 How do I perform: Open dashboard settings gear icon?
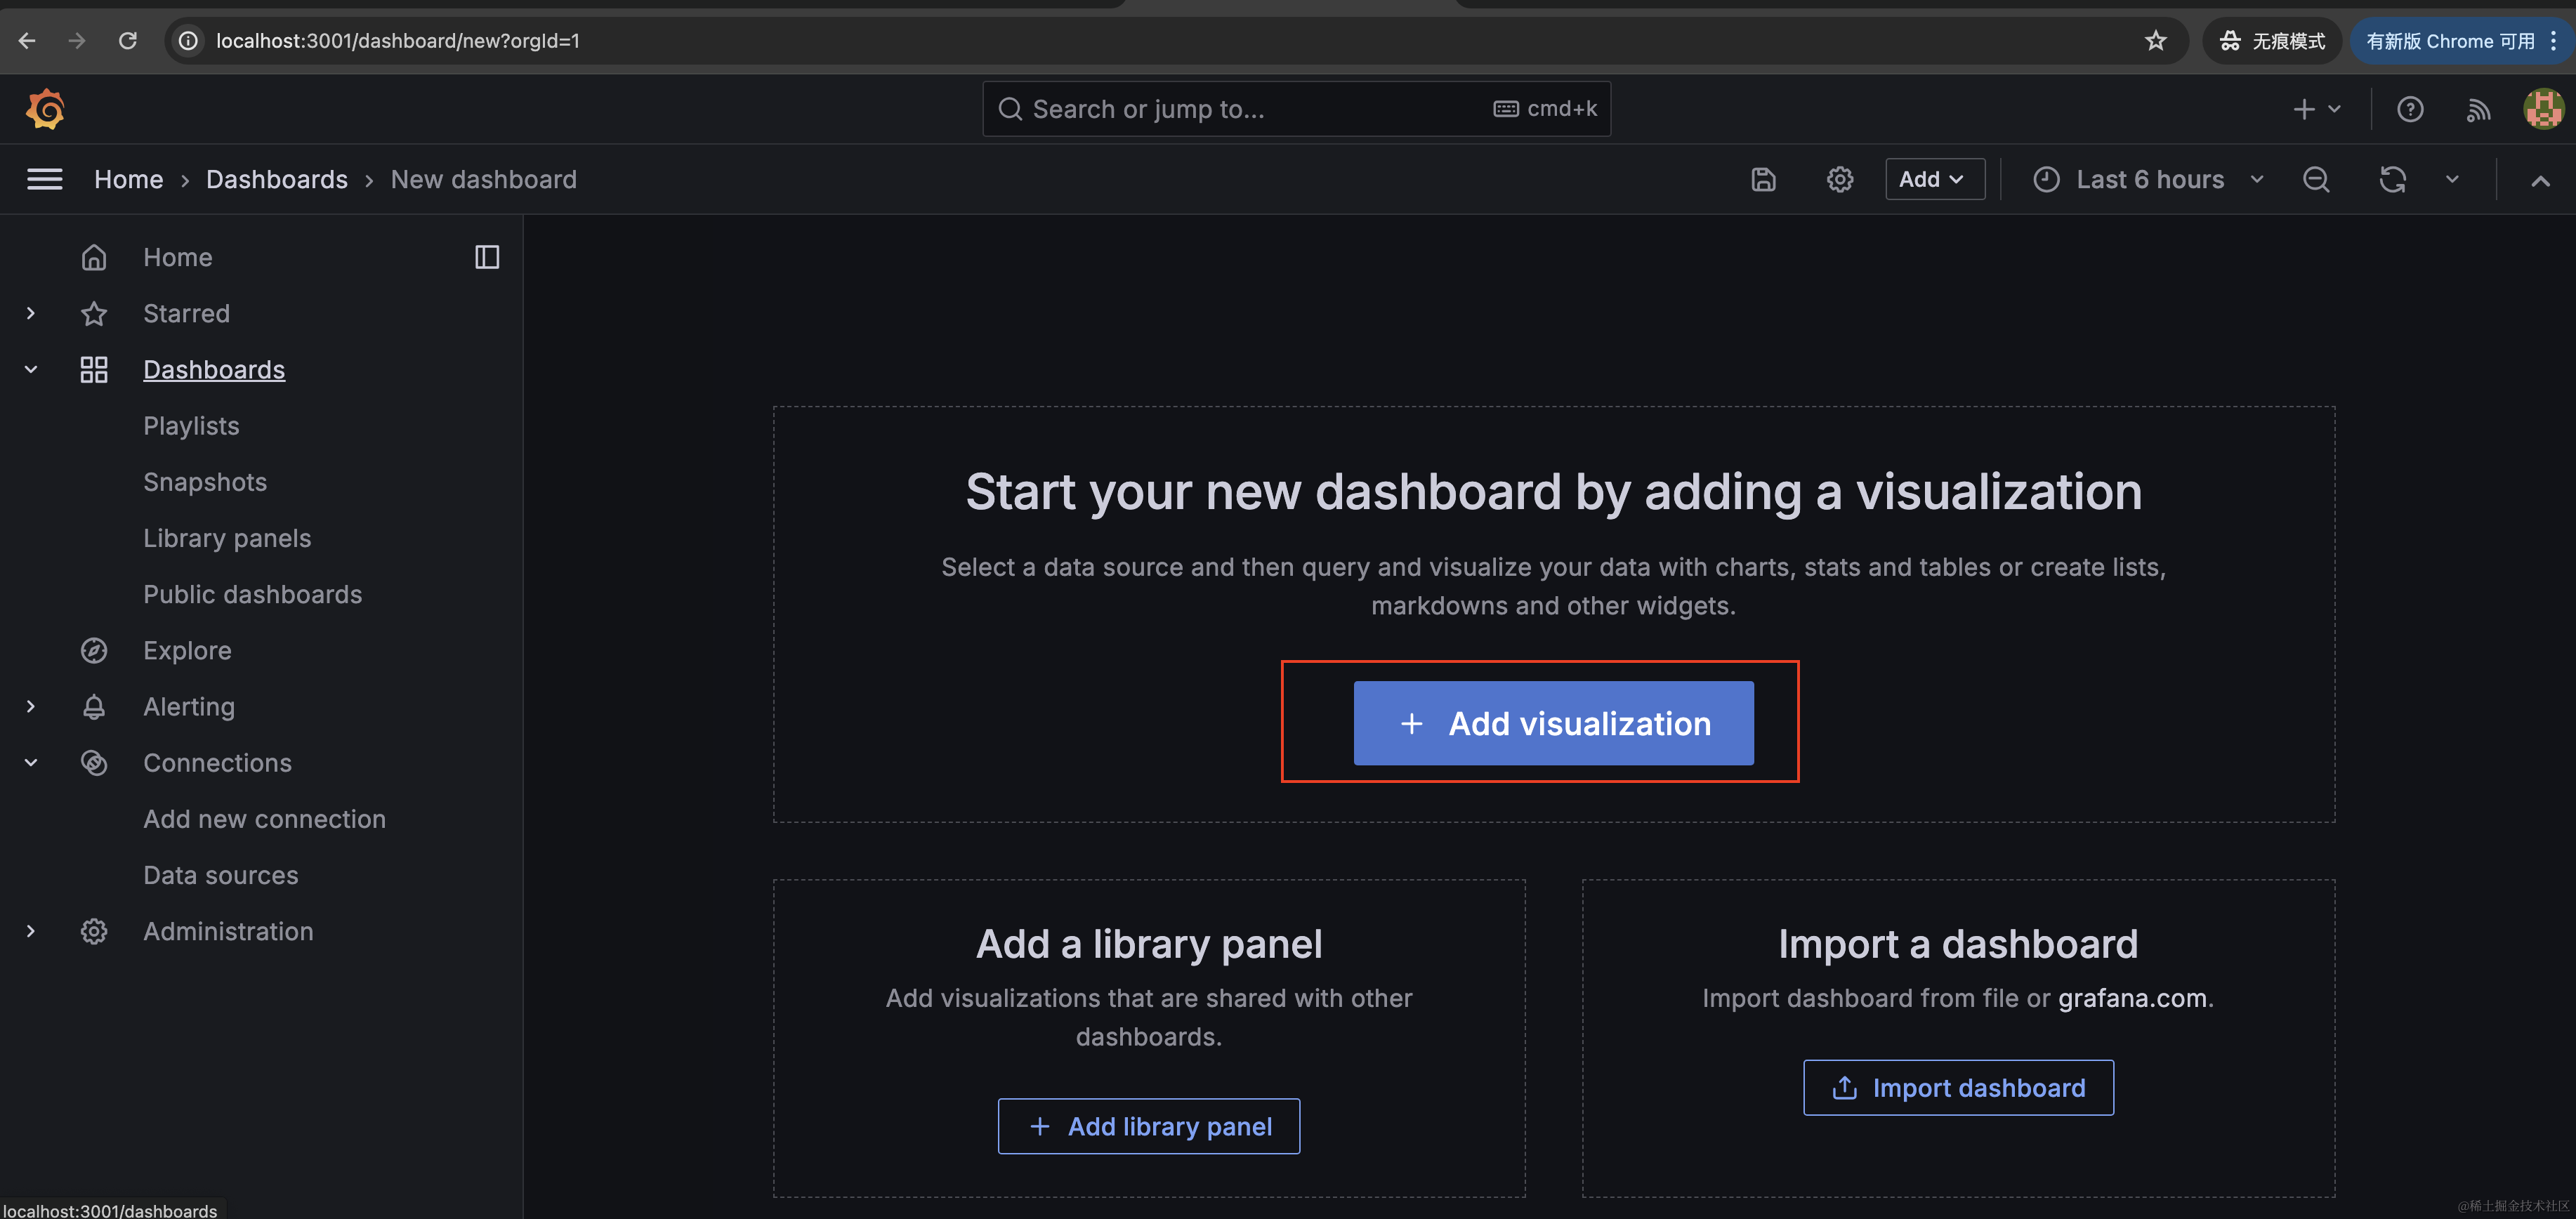pos(1839,180)
